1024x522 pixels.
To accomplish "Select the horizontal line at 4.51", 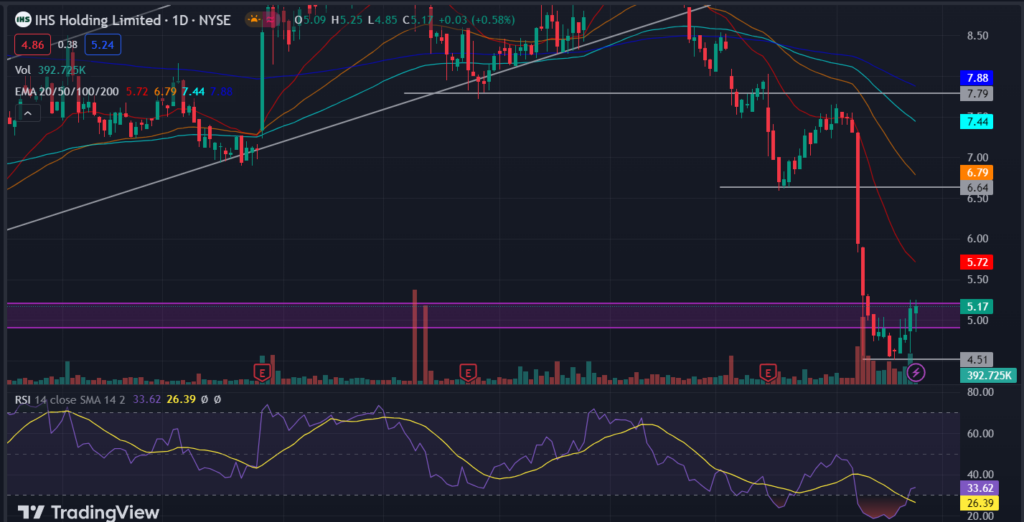I will [910, 359].
